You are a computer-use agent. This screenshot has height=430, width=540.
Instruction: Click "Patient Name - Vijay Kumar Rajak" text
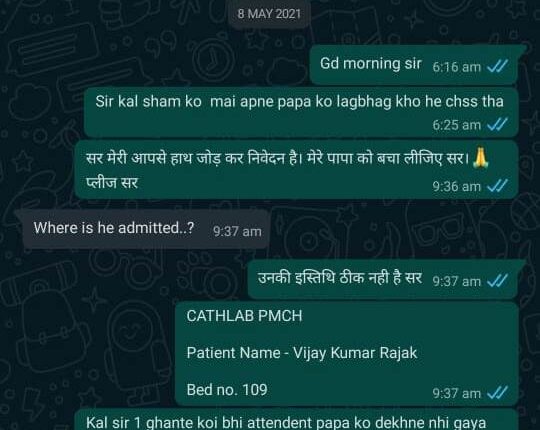302,353
